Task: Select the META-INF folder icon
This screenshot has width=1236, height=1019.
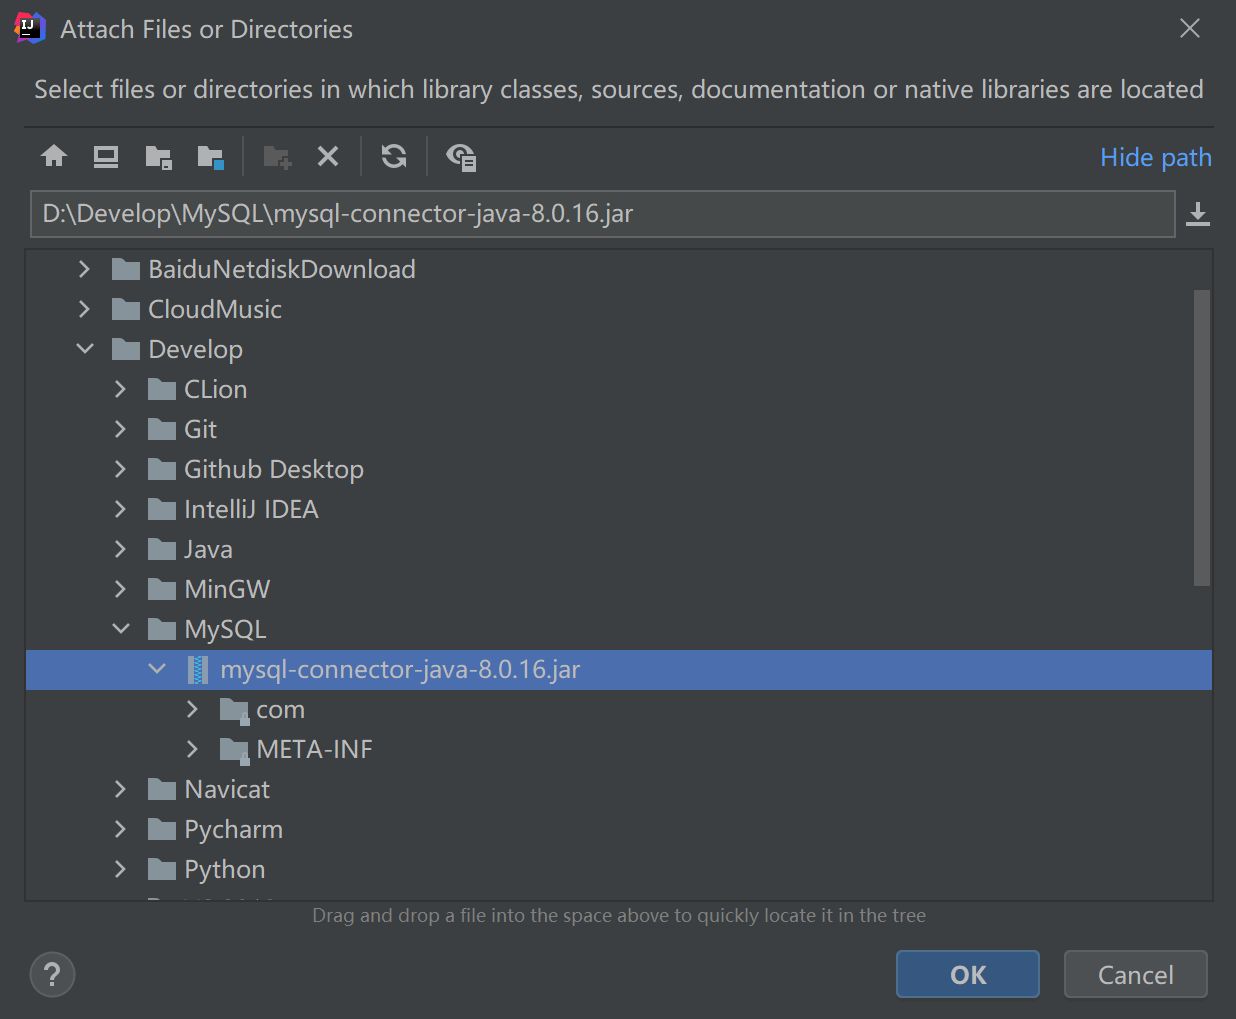Action: tap(234, 750)
